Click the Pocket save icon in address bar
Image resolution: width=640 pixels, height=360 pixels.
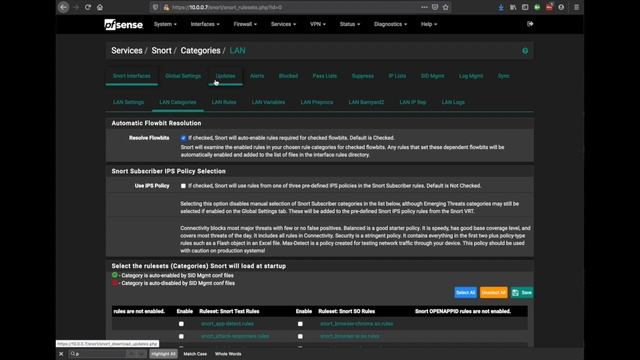435,7
